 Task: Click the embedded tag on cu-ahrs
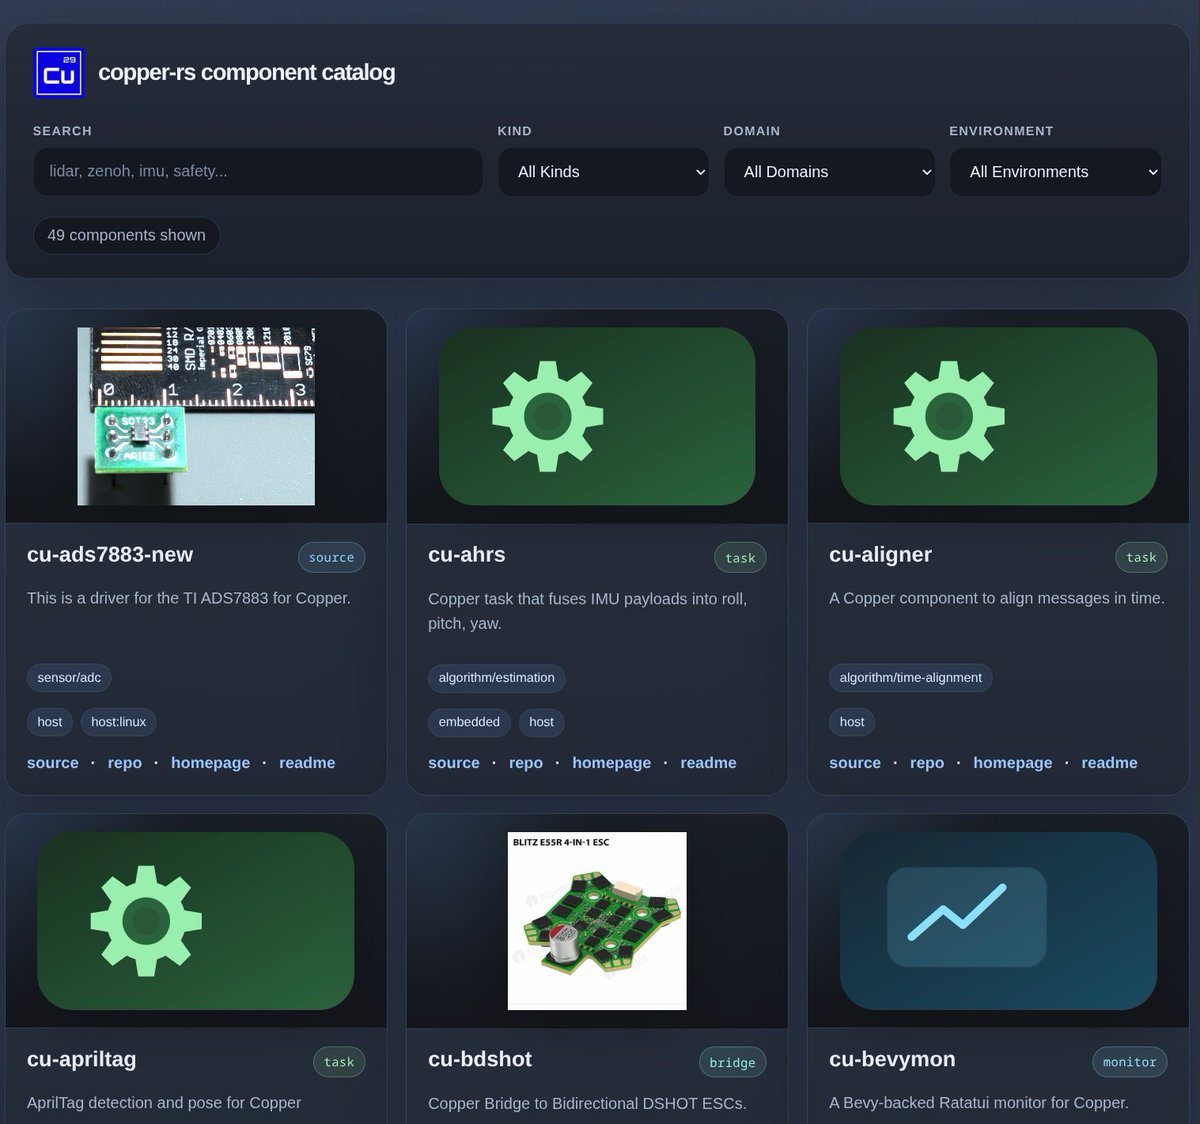pos(469,722)
